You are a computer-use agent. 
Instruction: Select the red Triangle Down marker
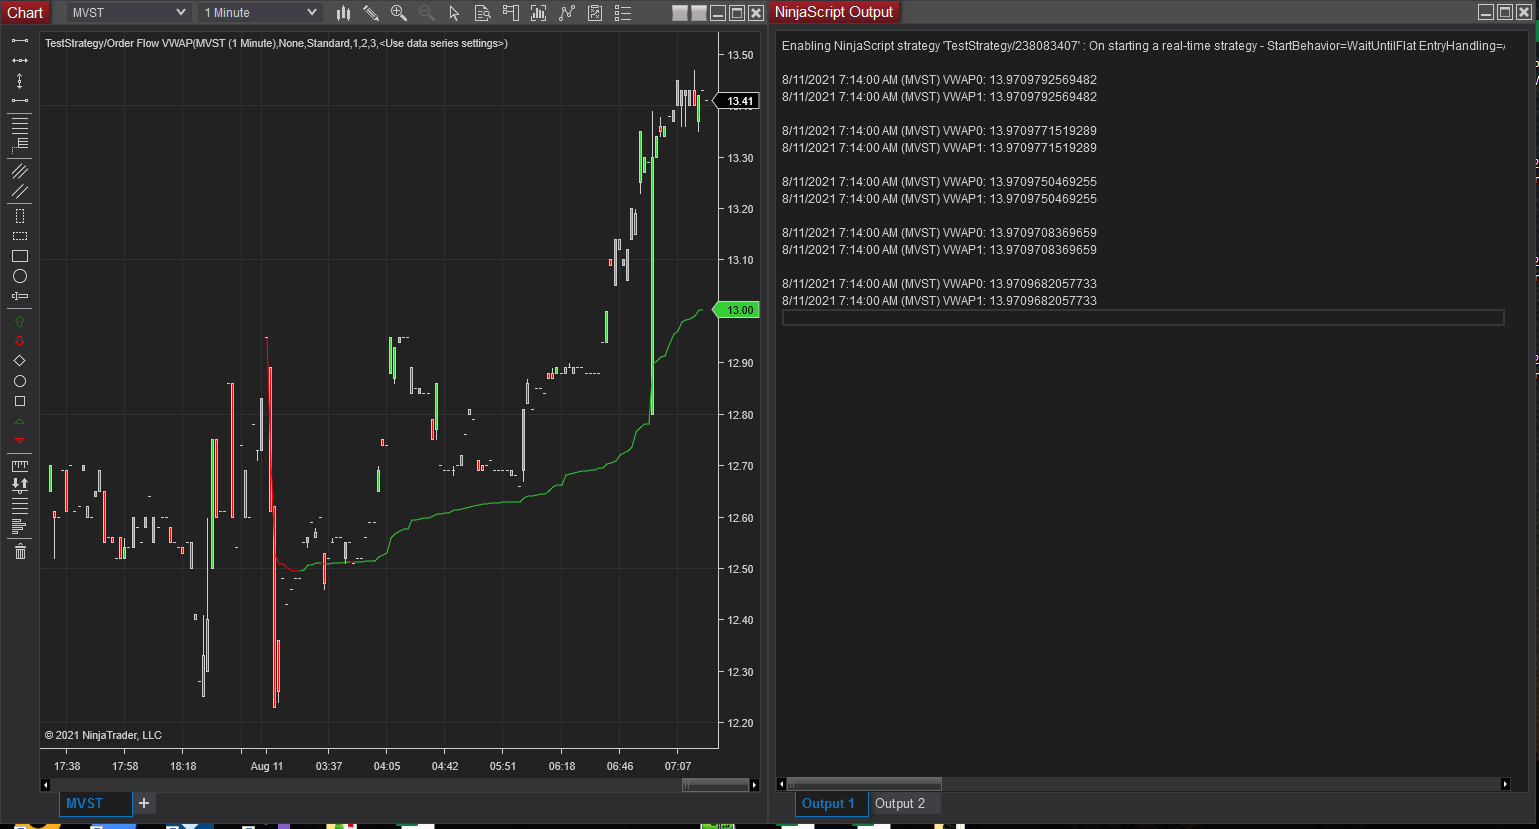click(20, 441)
